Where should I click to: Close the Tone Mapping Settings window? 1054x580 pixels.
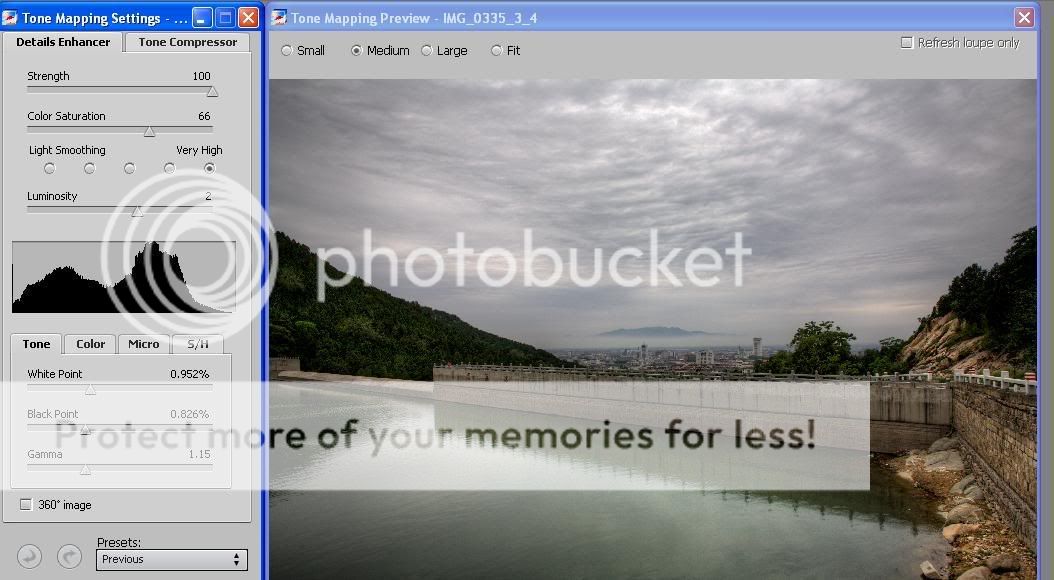pyautogui.click(x=249, y=17)
